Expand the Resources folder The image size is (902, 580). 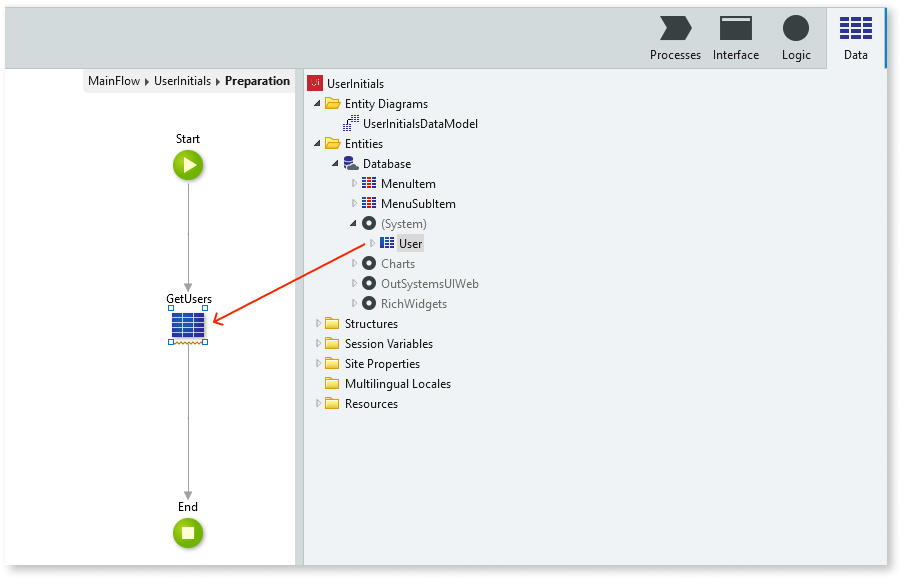point(318,403)
